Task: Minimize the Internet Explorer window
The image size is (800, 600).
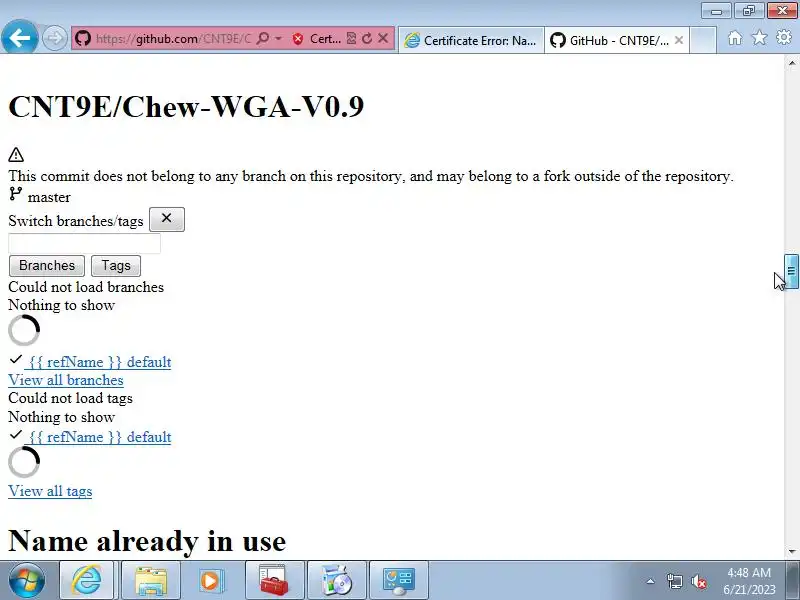Action: click(x=716, y=11)
